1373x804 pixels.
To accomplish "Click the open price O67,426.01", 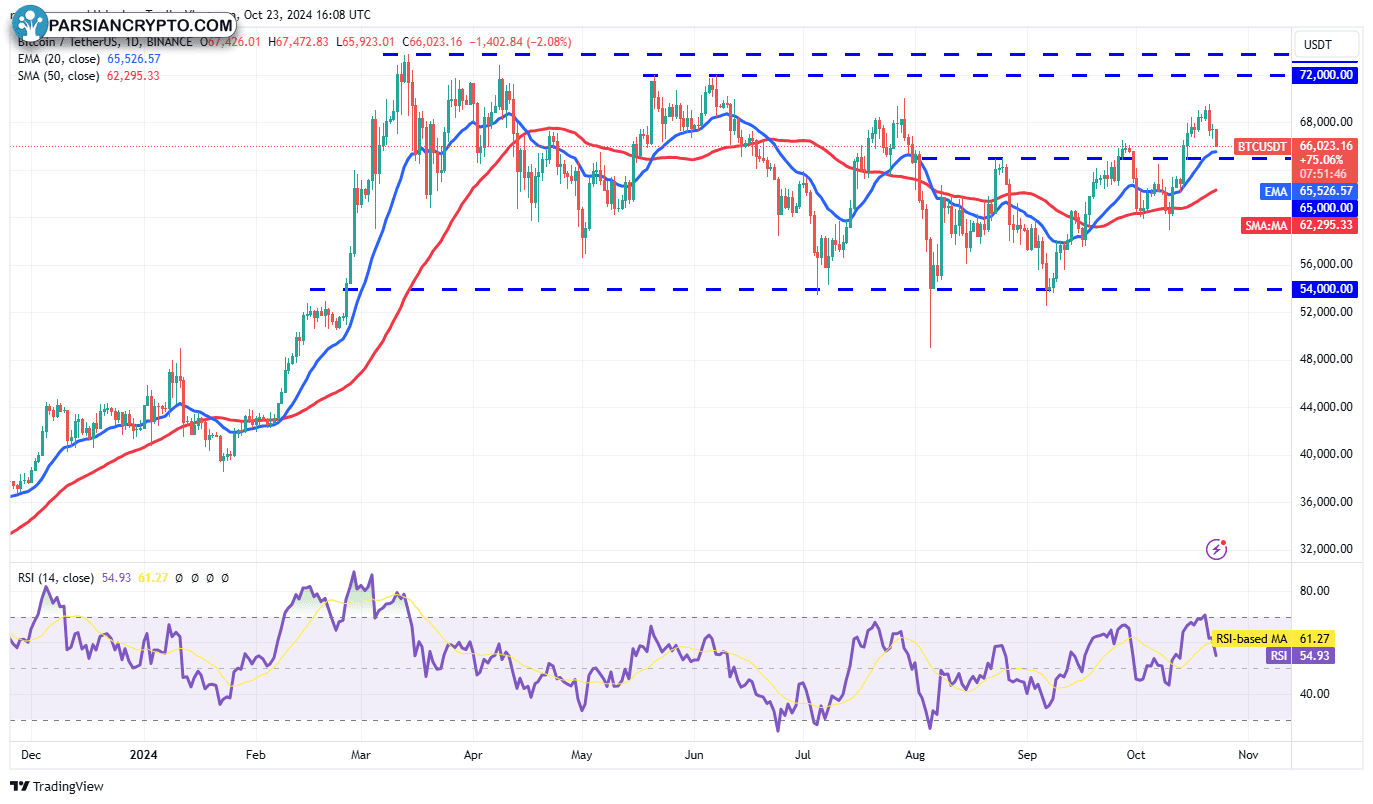I will [230, 42].
